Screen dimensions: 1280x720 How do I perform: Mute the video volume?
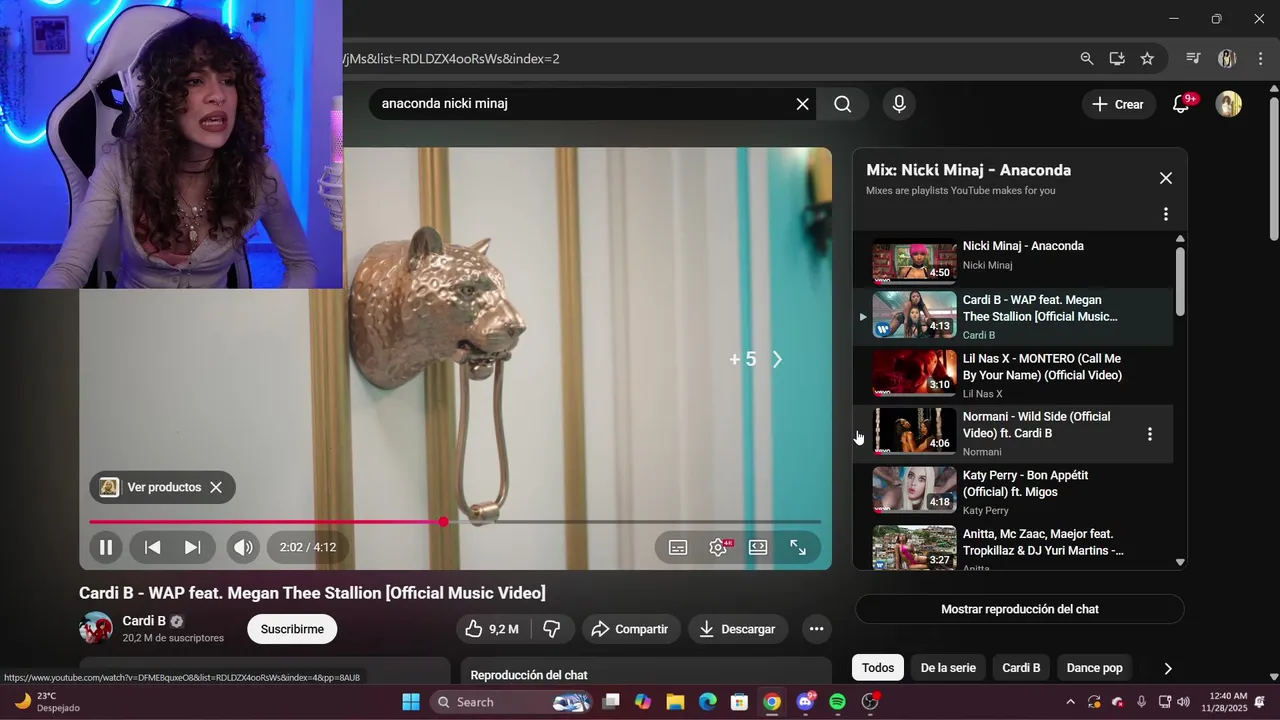(x=242, y=547)
